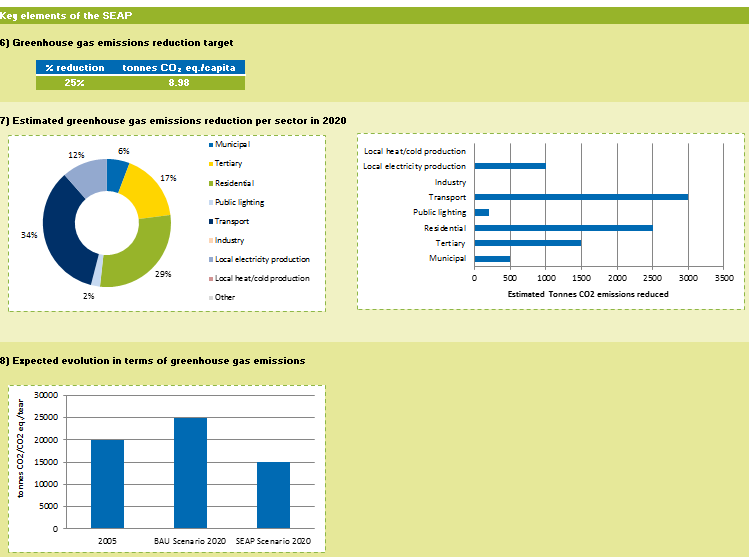Click the 'Local heat/cold production' bar chart label
This screenshot has width=749, height=557.
(x=415, y=151)
